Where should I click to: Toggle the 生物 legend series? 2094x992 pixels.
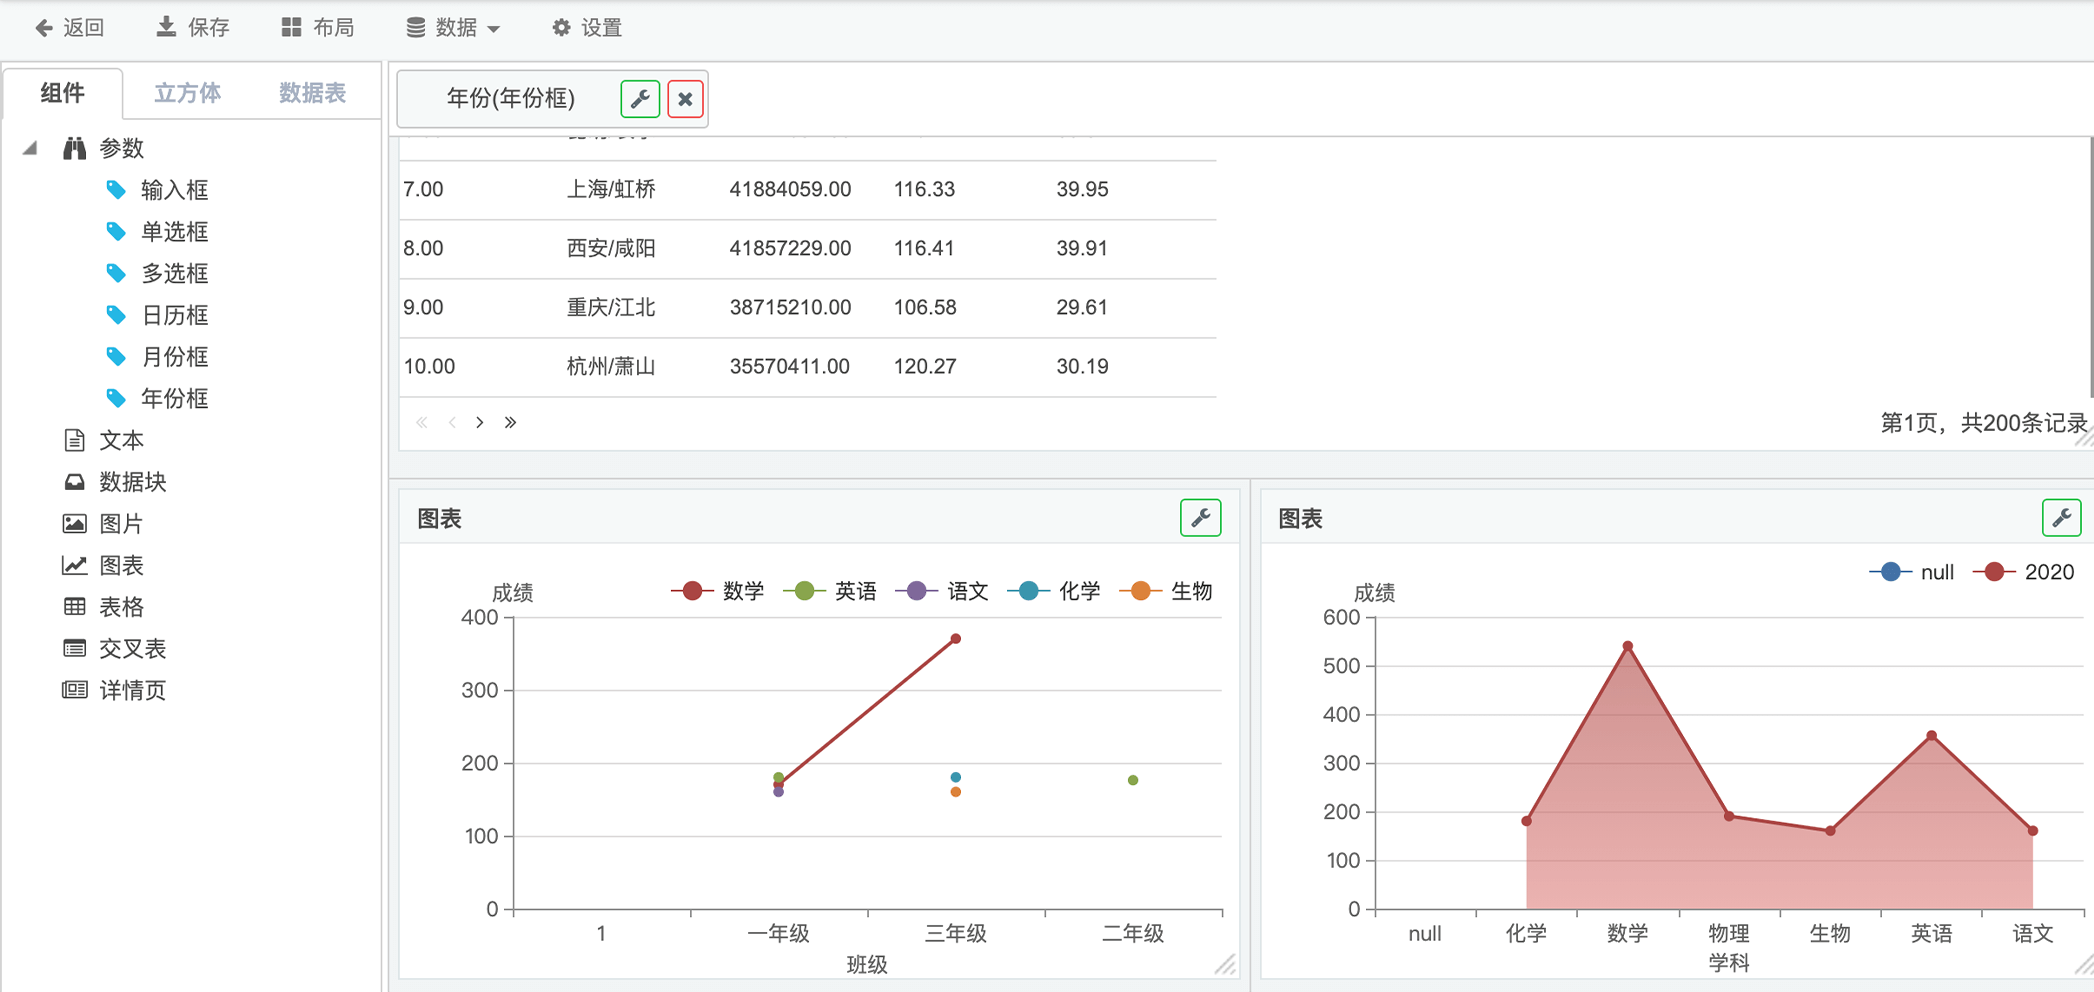coord(1166,591)
